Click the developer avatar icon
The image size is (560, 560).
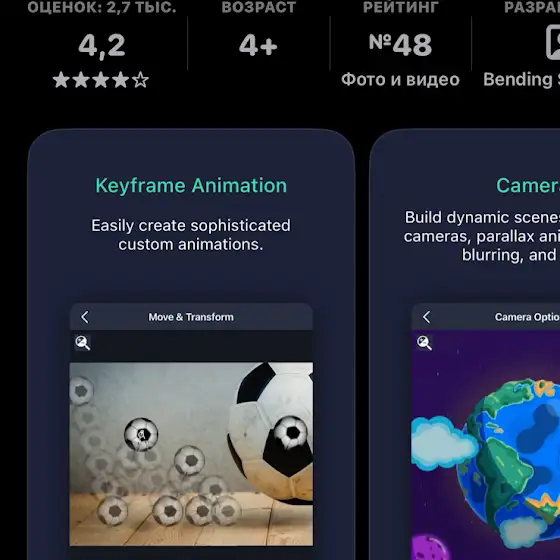click(553, 42)
